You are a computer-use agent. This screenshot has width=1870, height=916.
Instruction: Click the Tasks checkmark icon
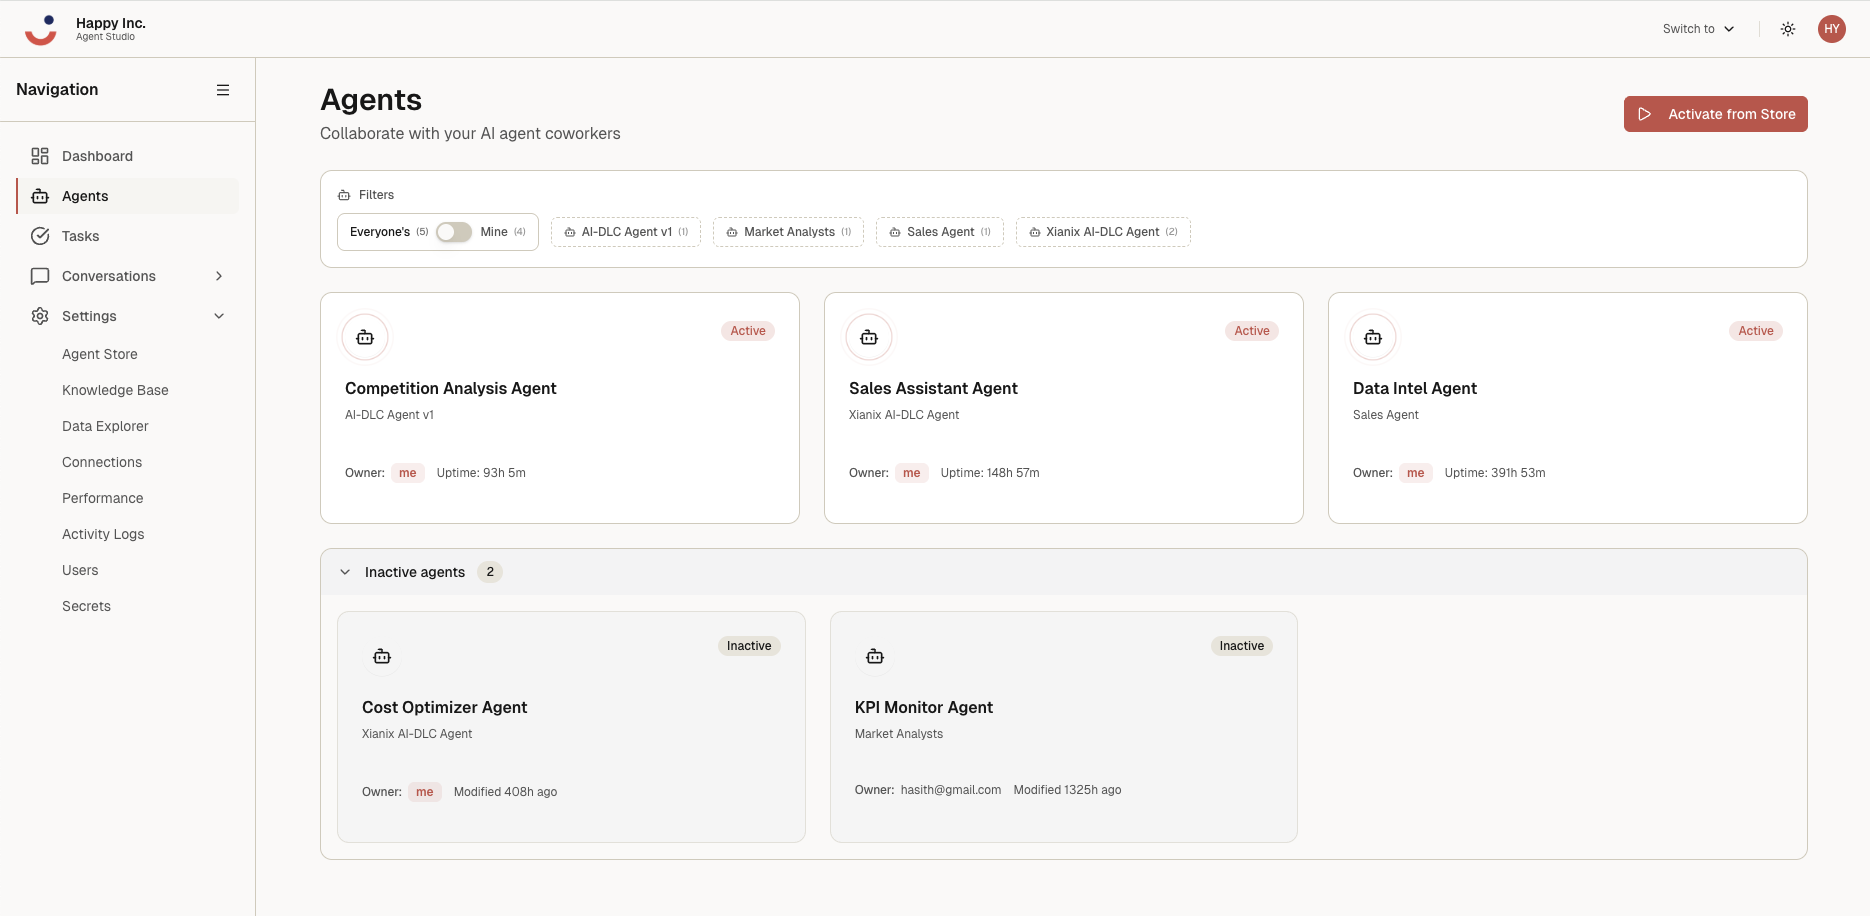click(39, 236)
